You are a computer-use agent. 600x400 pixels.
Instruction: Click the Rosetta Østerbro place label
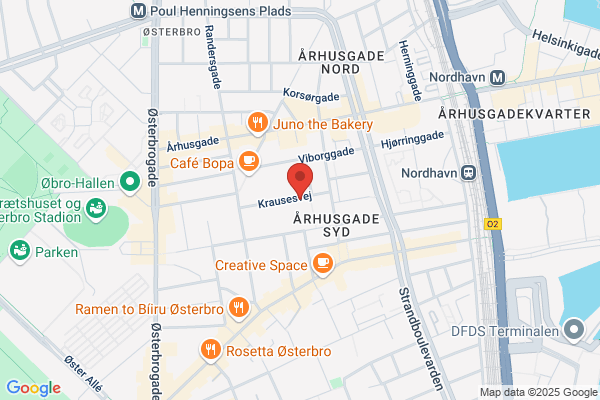279,351
